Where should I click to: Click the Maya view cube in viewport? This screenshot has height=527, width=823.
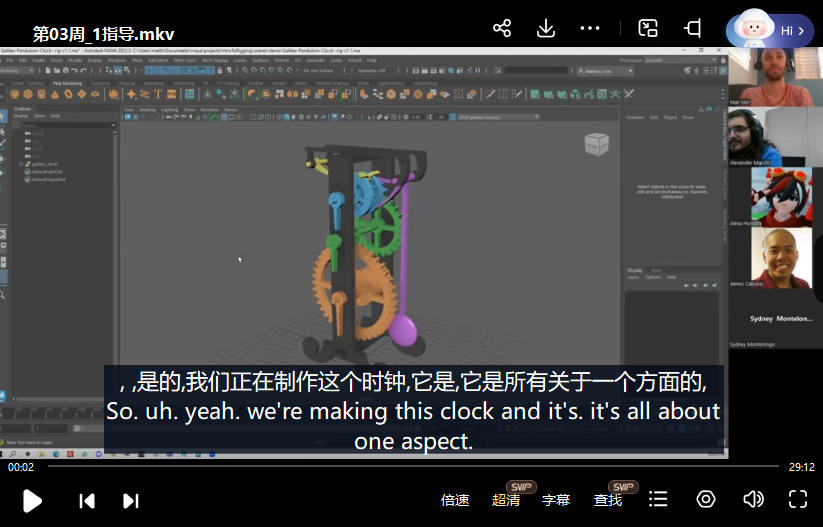596,143
